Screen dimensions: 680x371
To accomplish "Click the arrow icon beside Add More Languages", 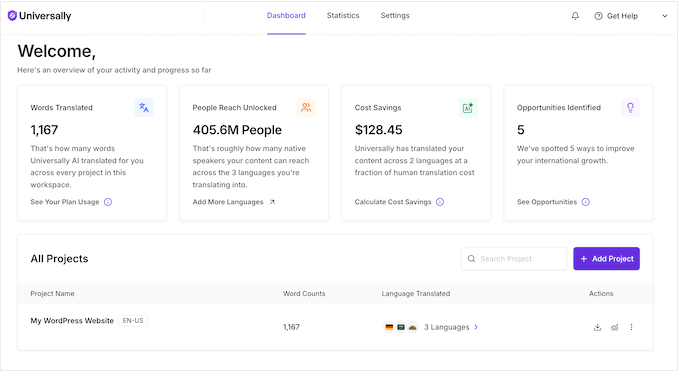I will pyautogui.click(x=272, y=202).
